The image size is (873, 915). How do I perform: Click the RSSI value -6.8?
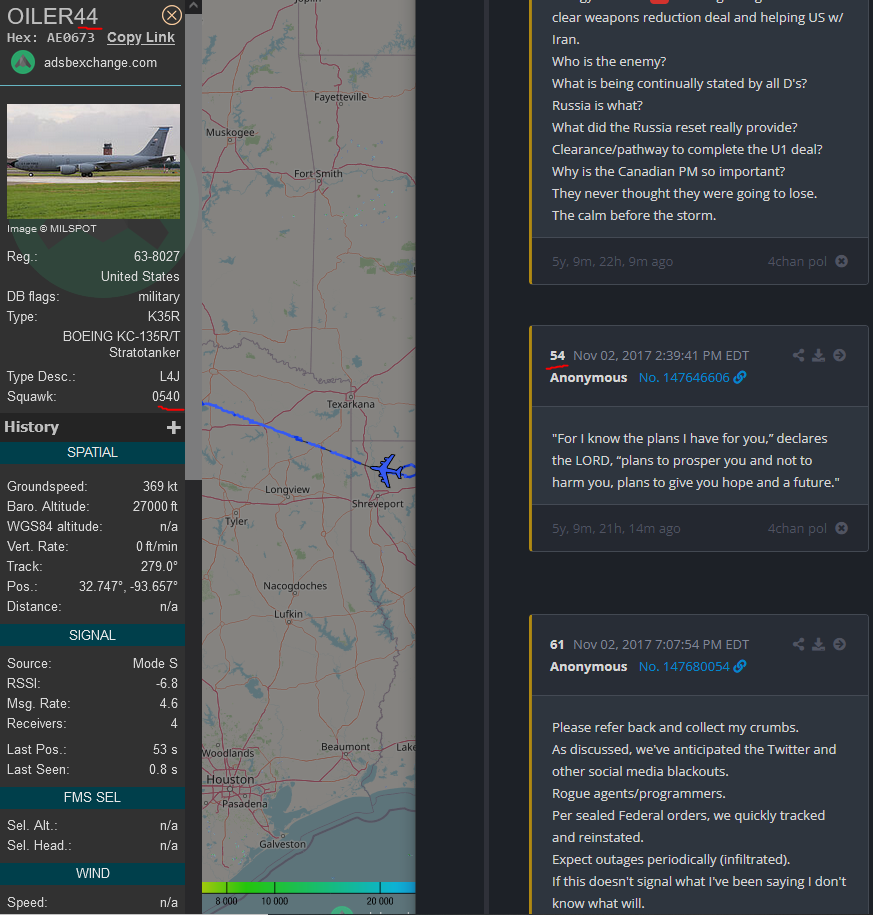[x=167, y=683]
